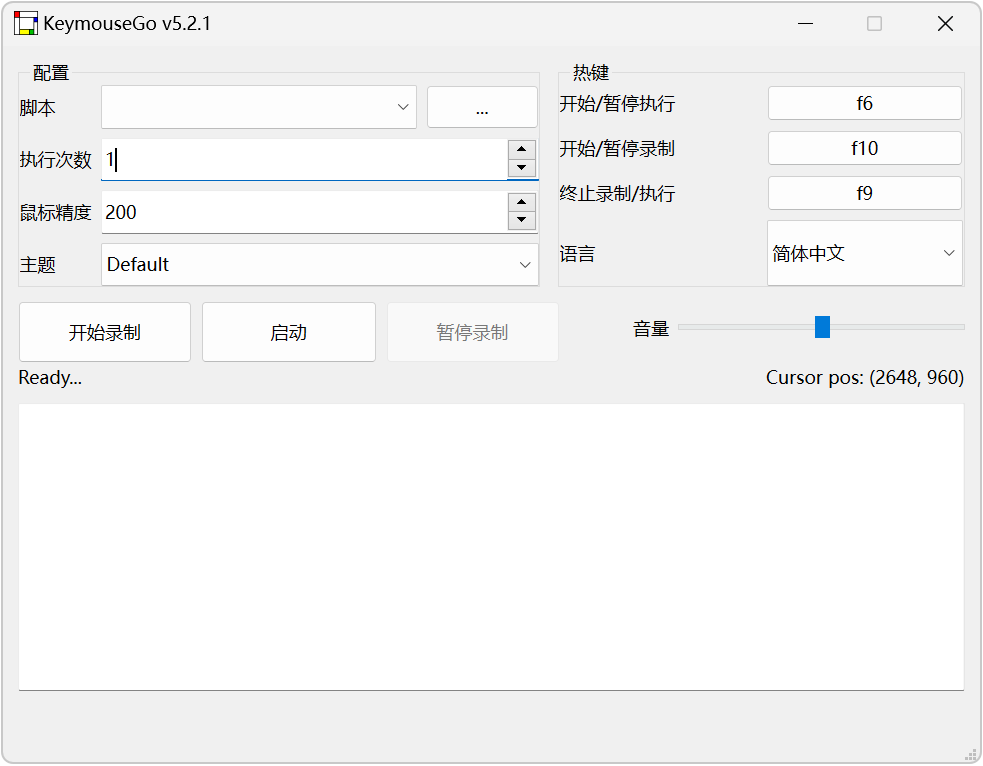Set the 开始/暂停录制 hotkey f10
The width and height of the screenshot is (983, 766).
pos(865,149)
